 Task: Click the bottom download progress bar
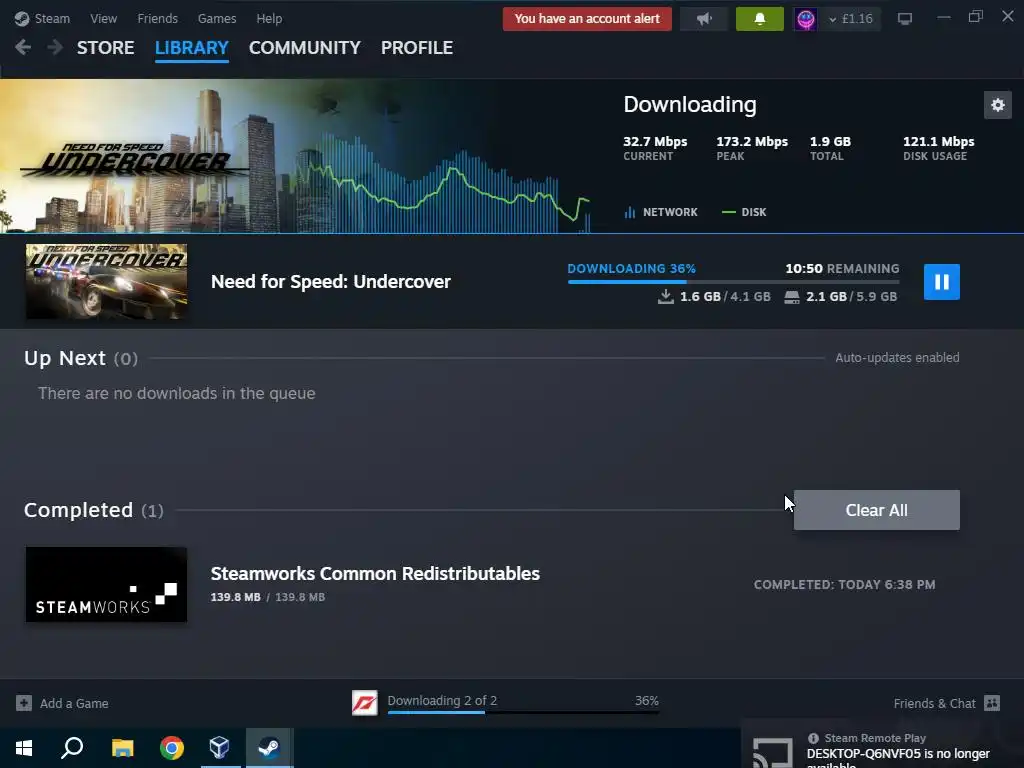pos(523,712)
